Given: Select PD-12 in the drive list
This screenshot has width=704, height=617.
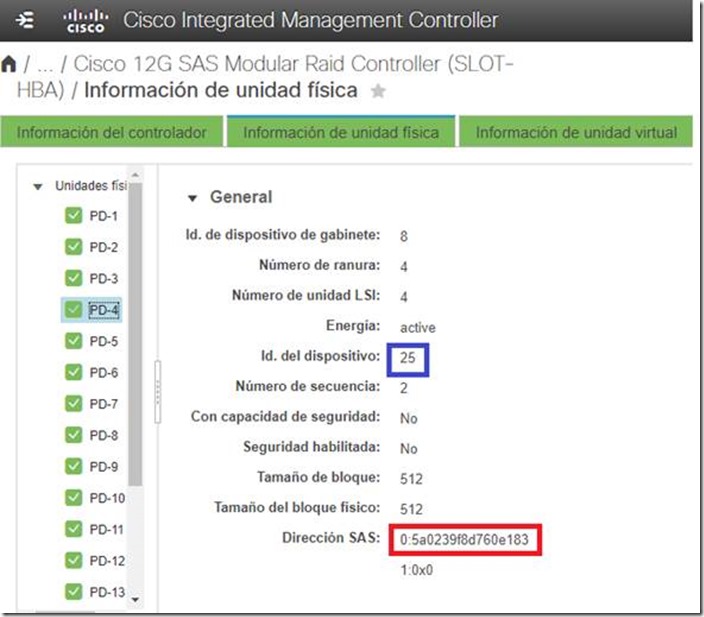Looking at the screenshot, I should [x=107, y=561].
